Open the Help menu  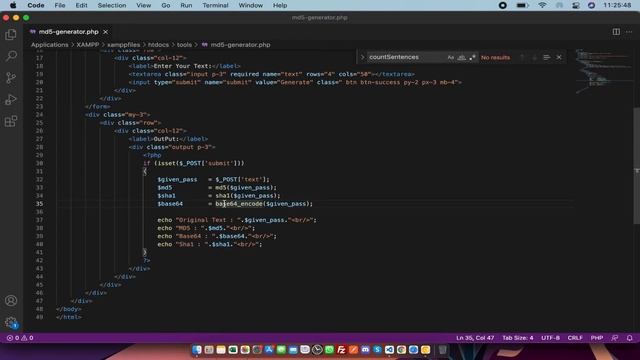[x=280, y=5]
